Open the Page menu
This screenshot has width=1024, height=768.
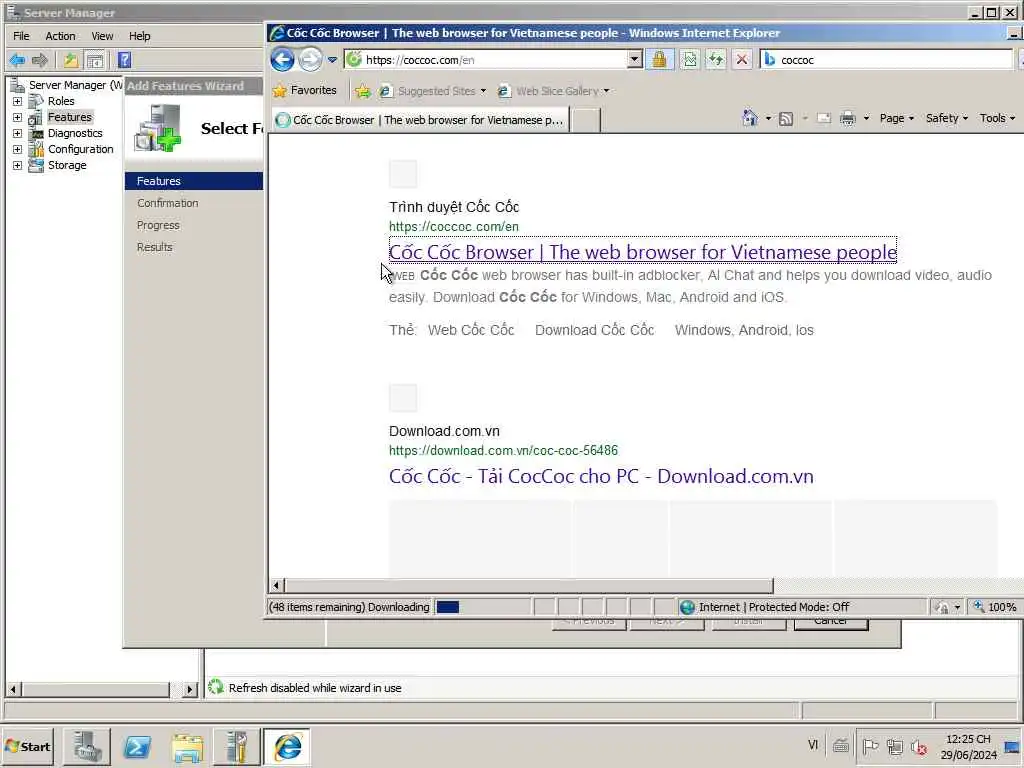(896, 118)
